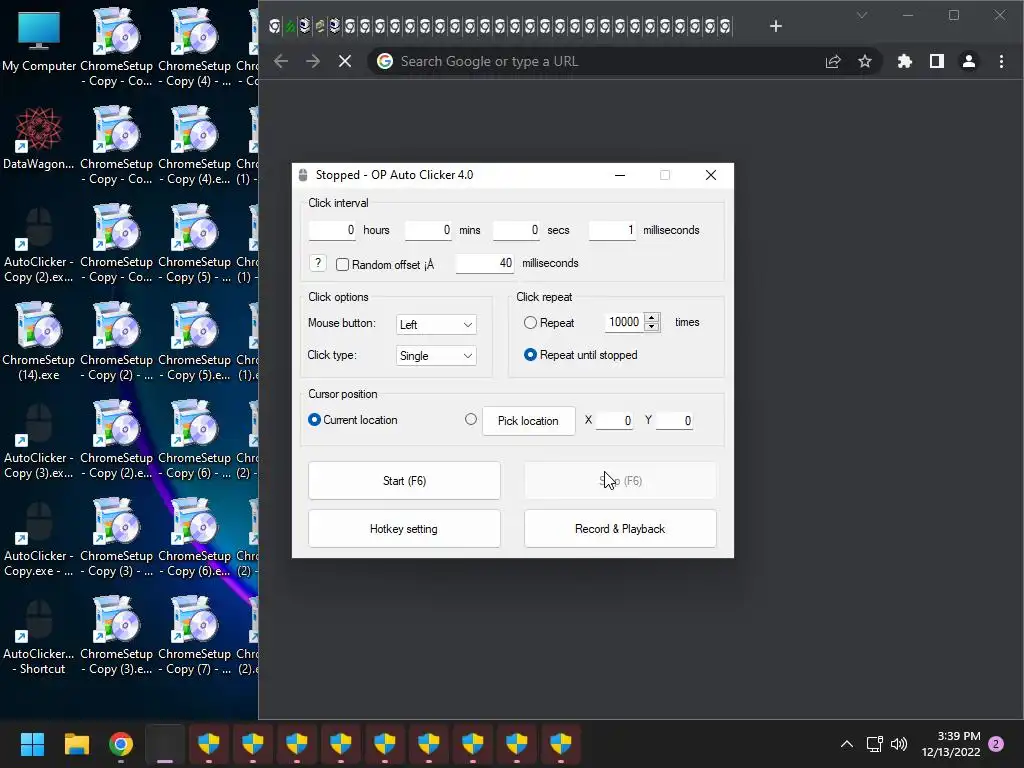
Task: Click the Pick location button
Action: (528, 421)
